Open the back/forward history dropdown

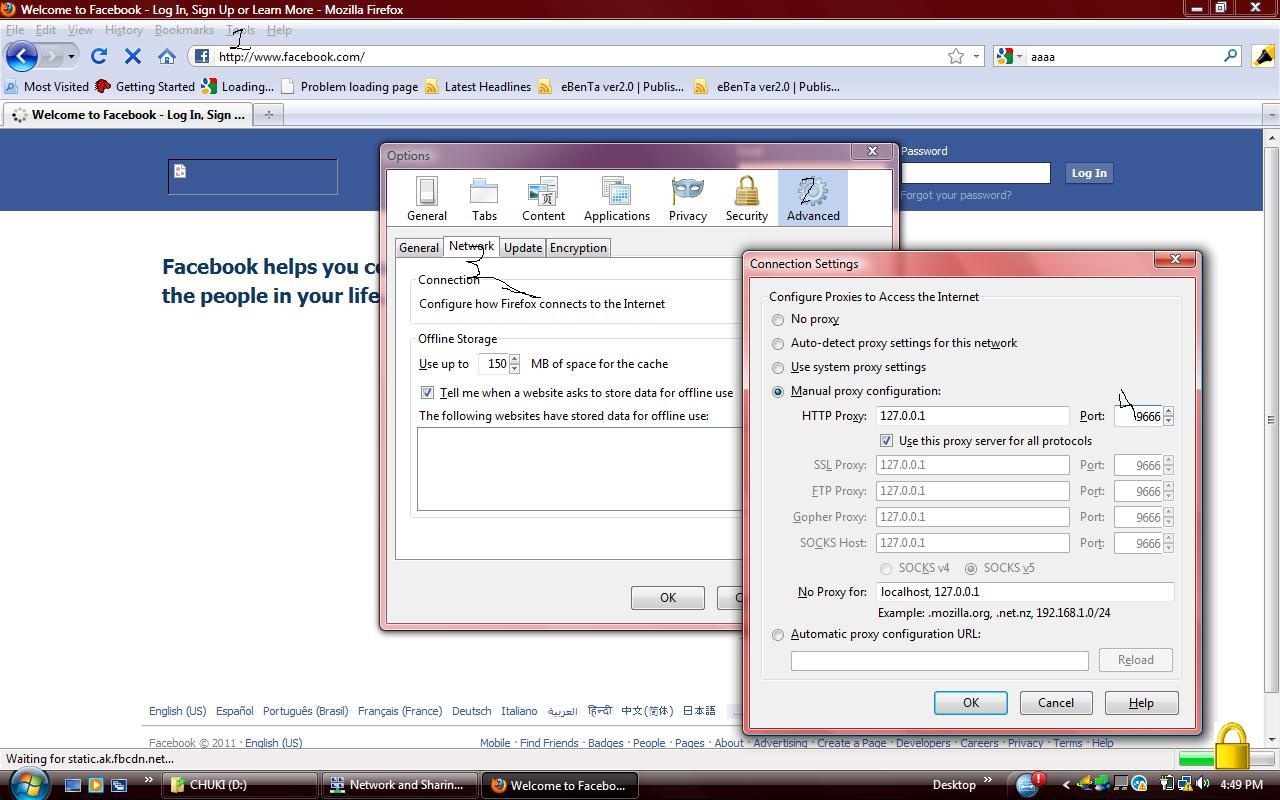pos(71,56)
